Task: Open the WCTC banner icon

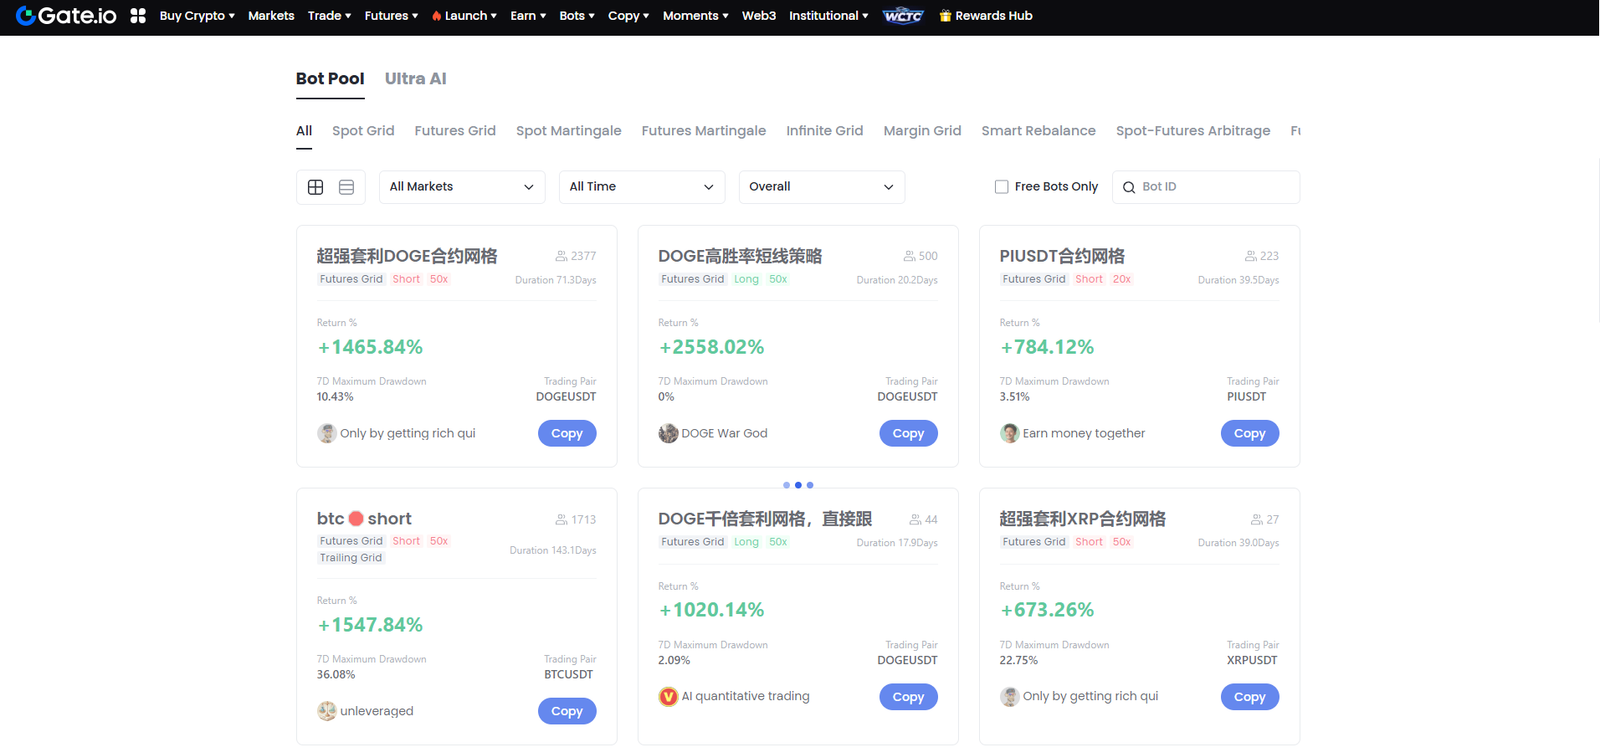Action: pyautogui.click(x=903, y=16)
